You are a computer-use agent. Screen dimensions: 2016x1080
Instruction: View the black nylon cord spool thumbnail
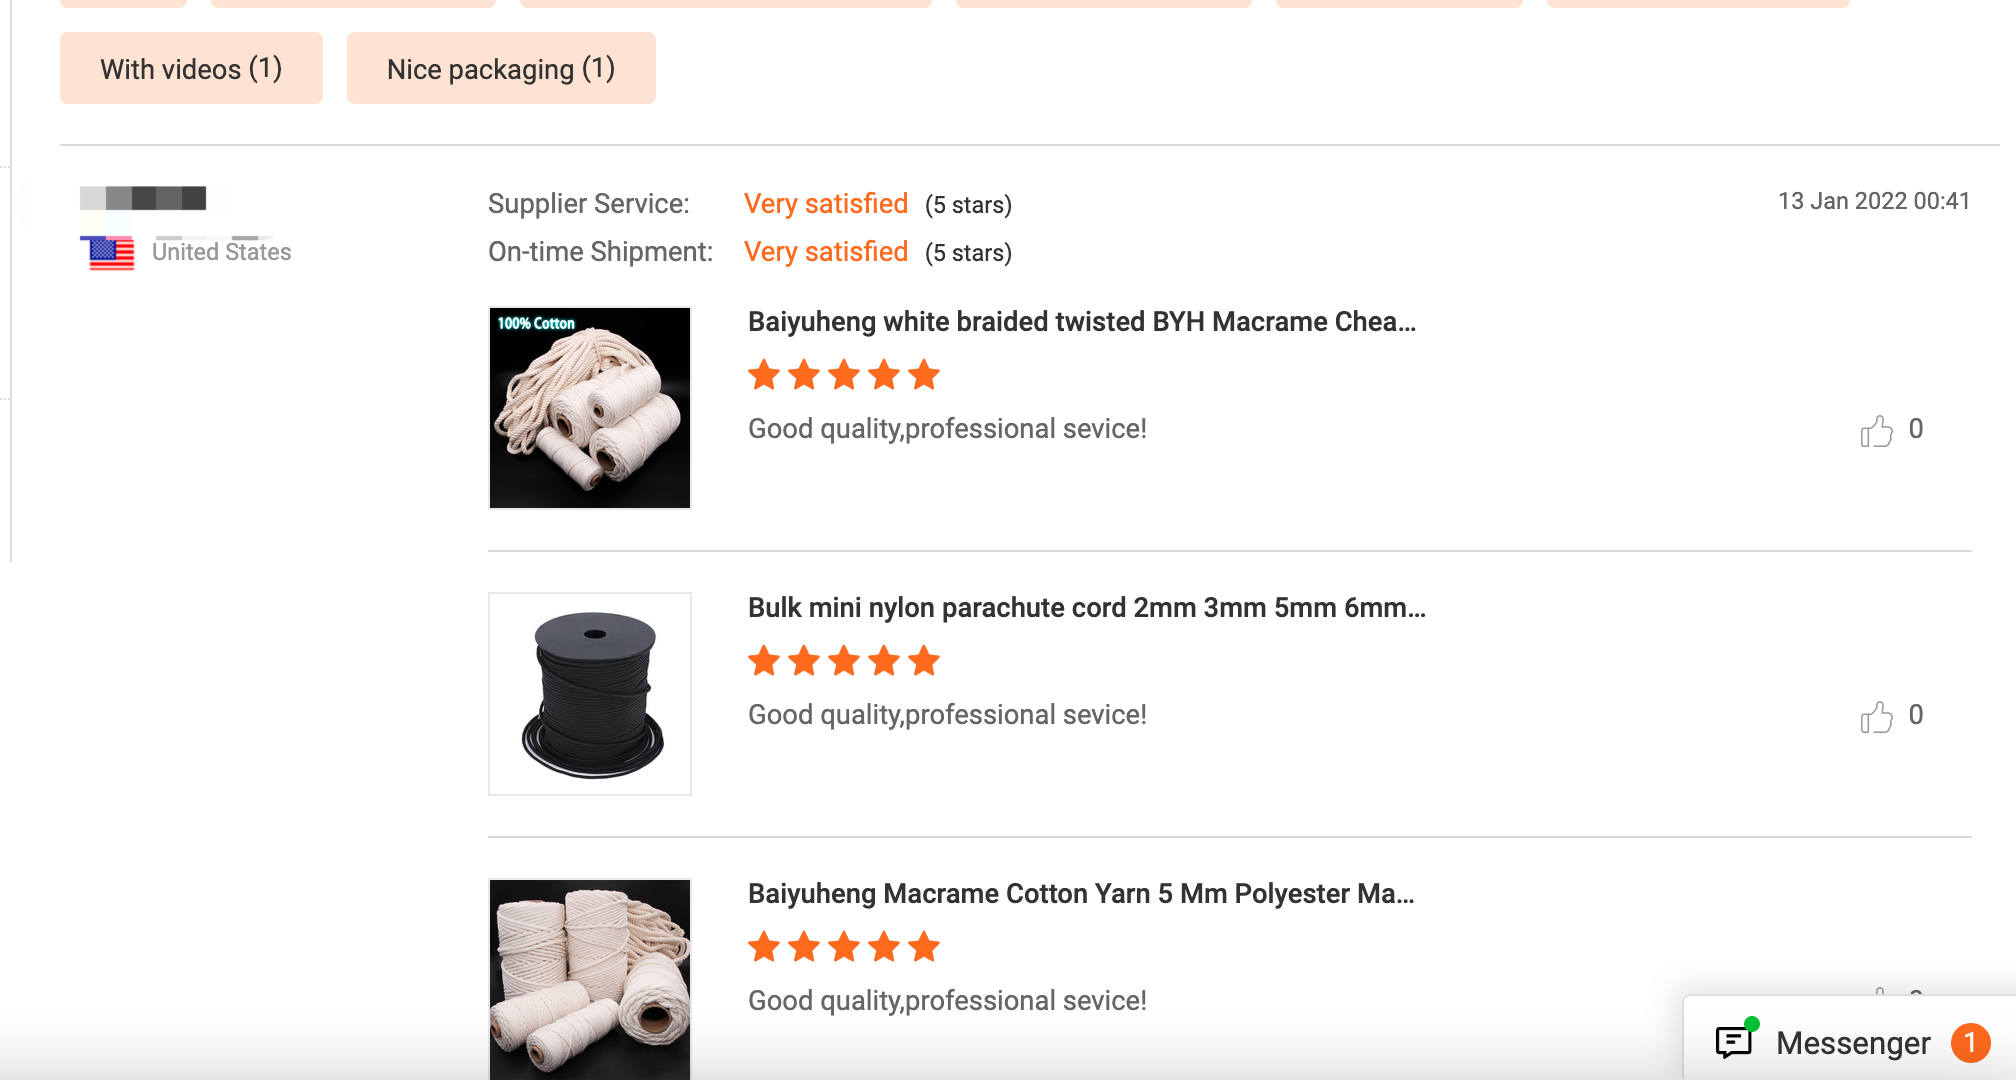click(590, 694)
